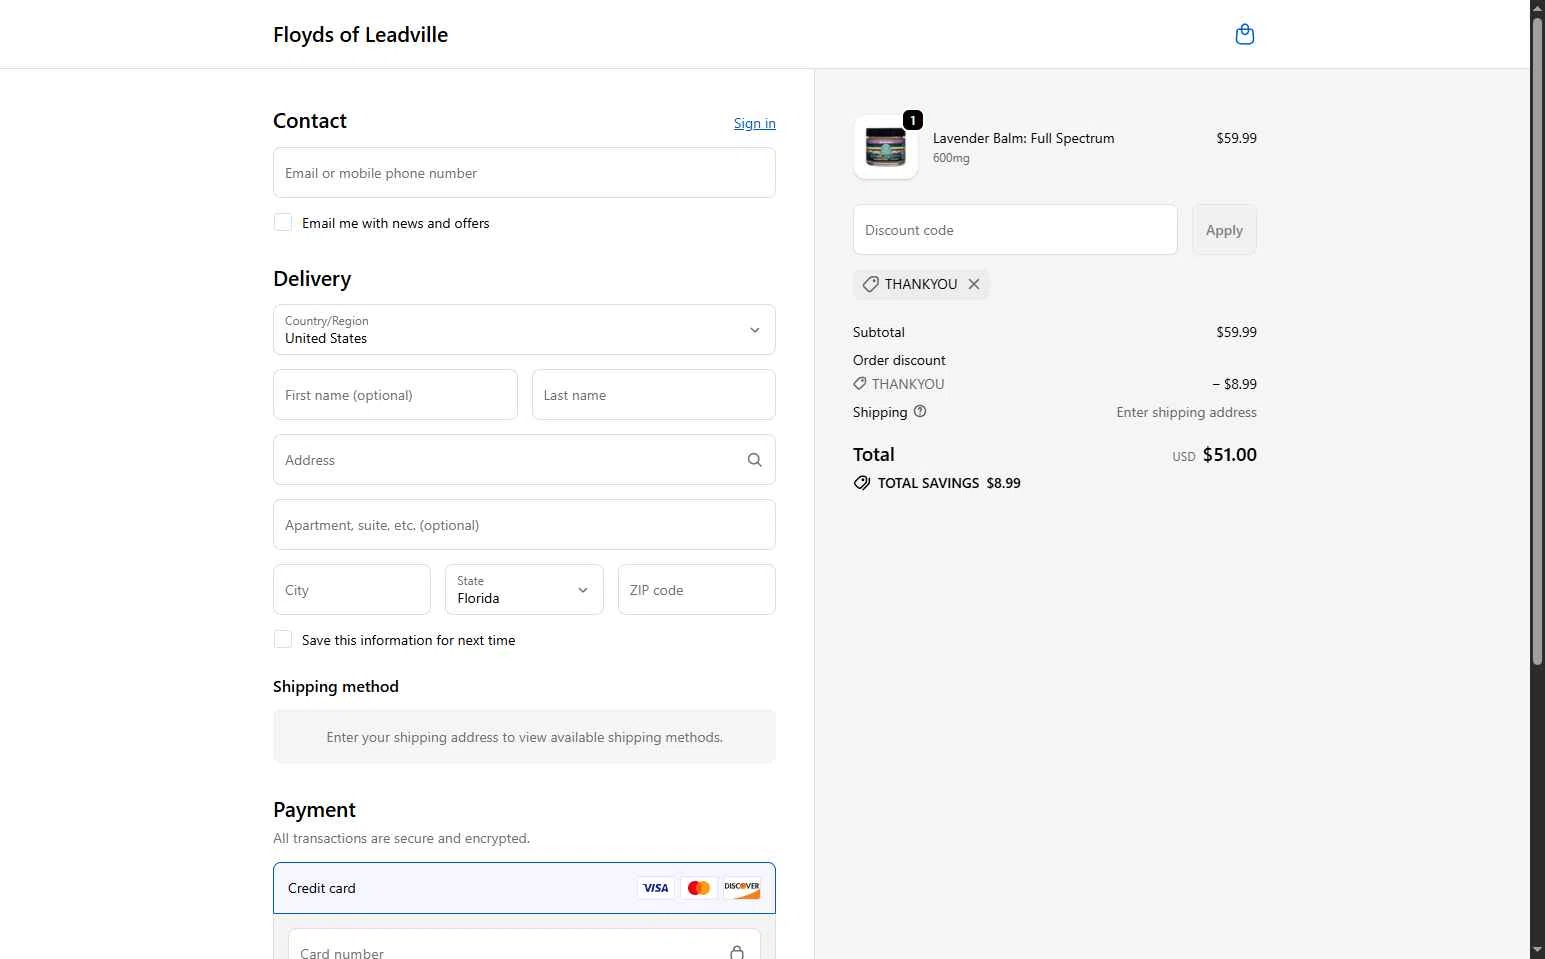This screenshot has width=1545, height=959.
Task: Click the Discover card icon
Action: coord(742,888)
